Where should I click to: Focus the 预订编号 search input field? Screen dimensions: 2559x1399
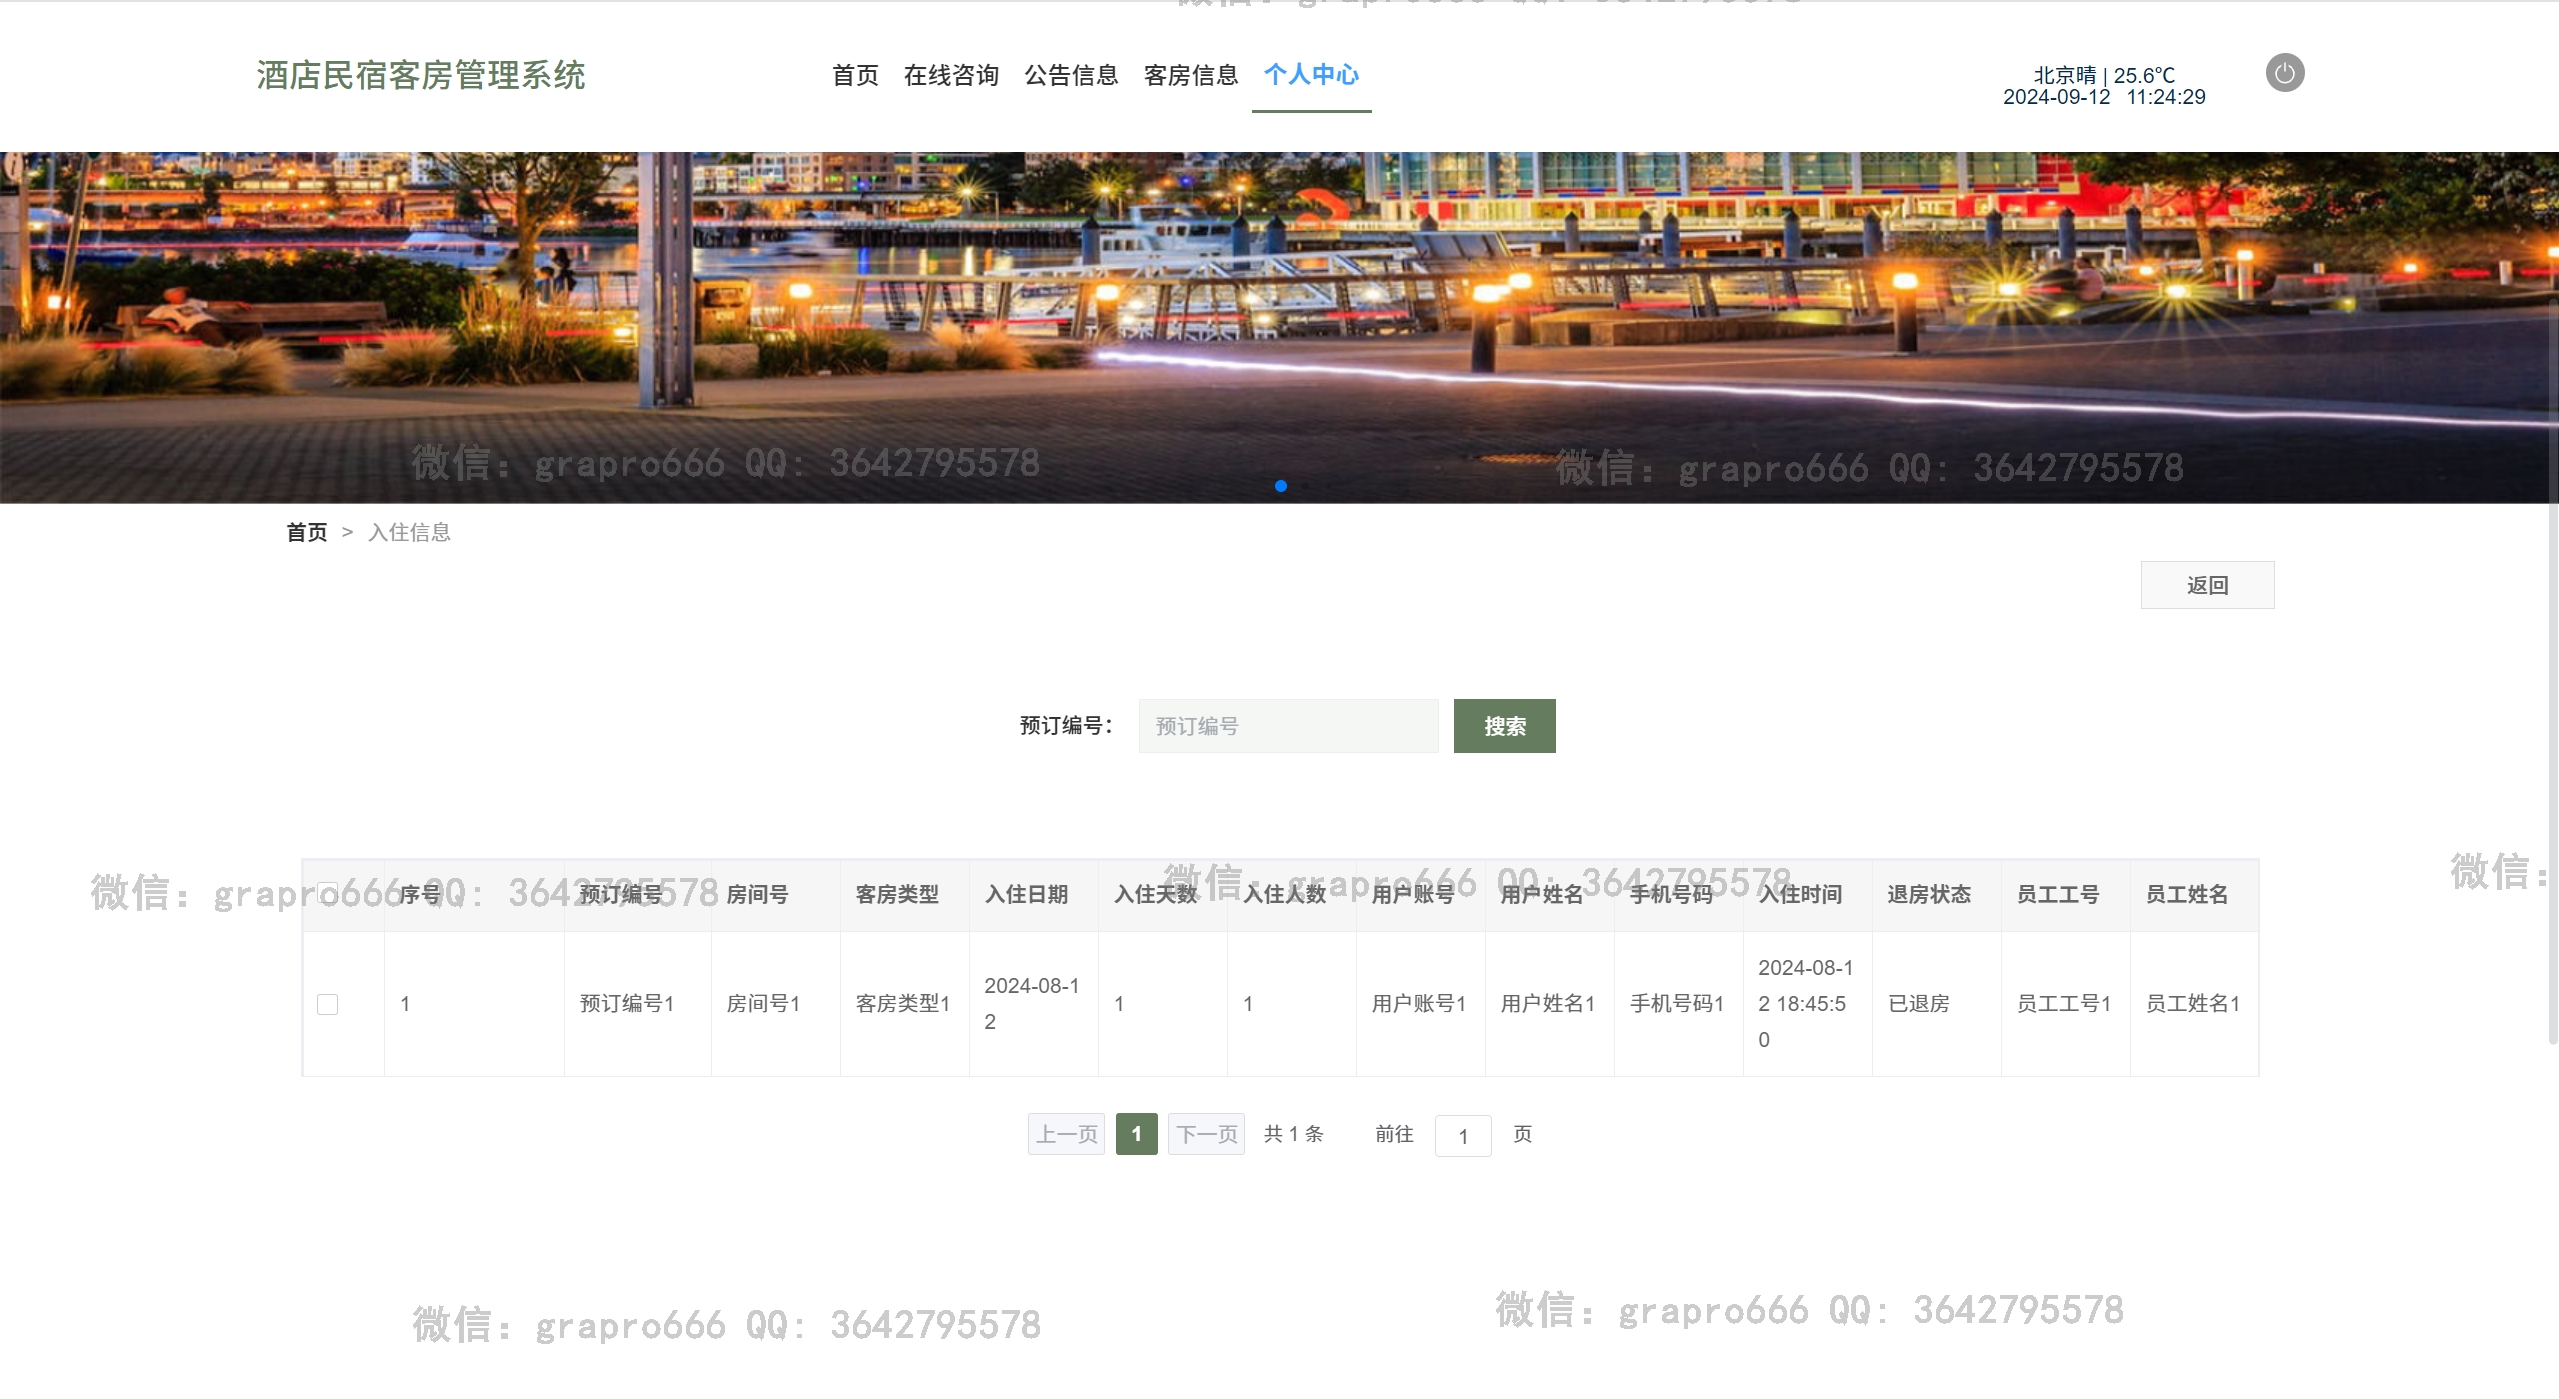click(1288, 726)
